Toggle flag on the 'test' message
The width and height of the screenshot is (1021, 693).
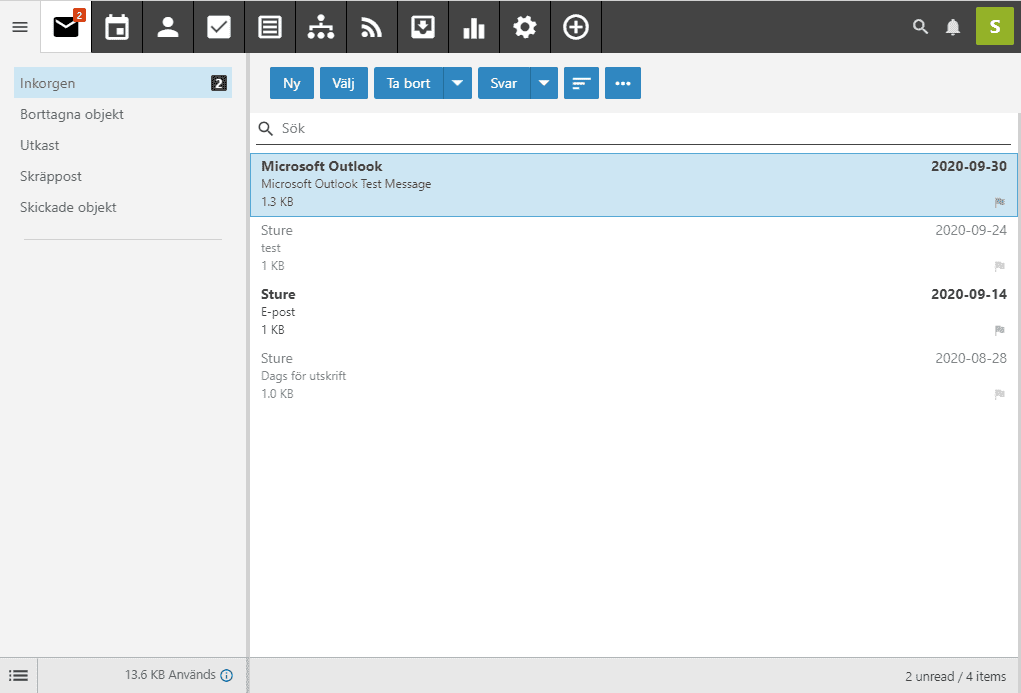[999, 266]
